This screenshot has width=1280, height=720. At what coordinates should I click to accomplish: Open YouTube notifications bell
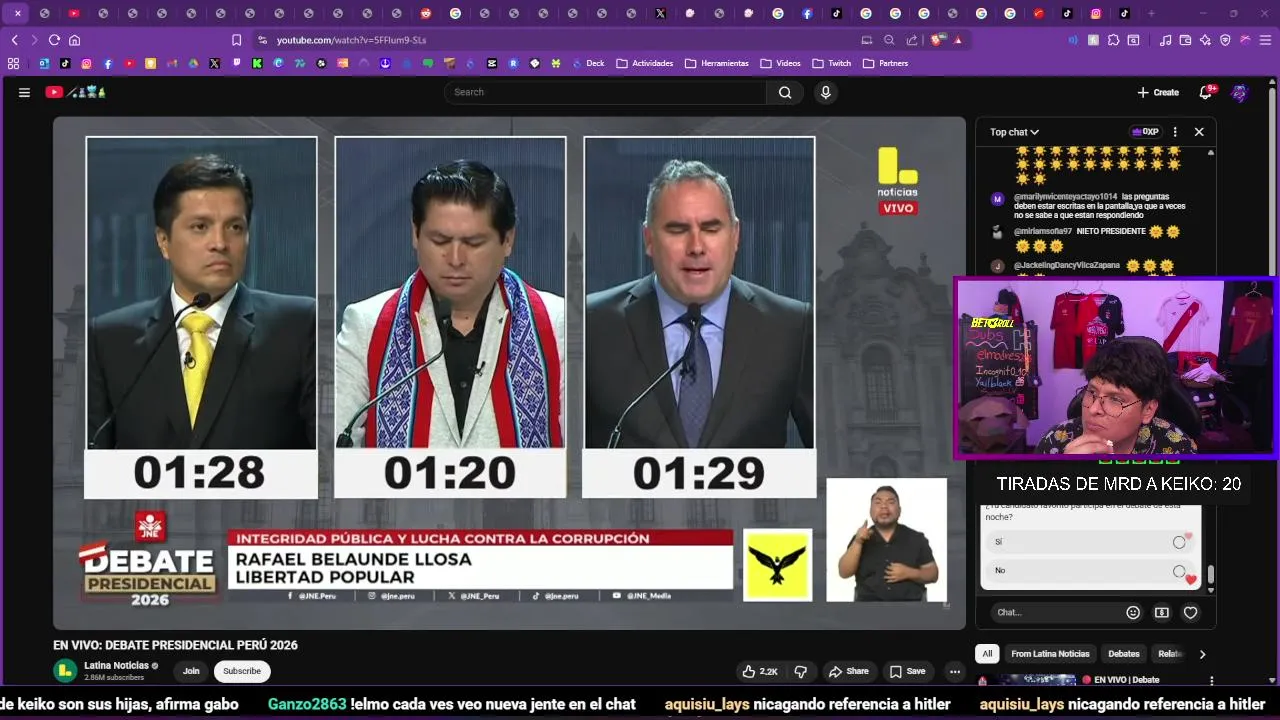1206,92
